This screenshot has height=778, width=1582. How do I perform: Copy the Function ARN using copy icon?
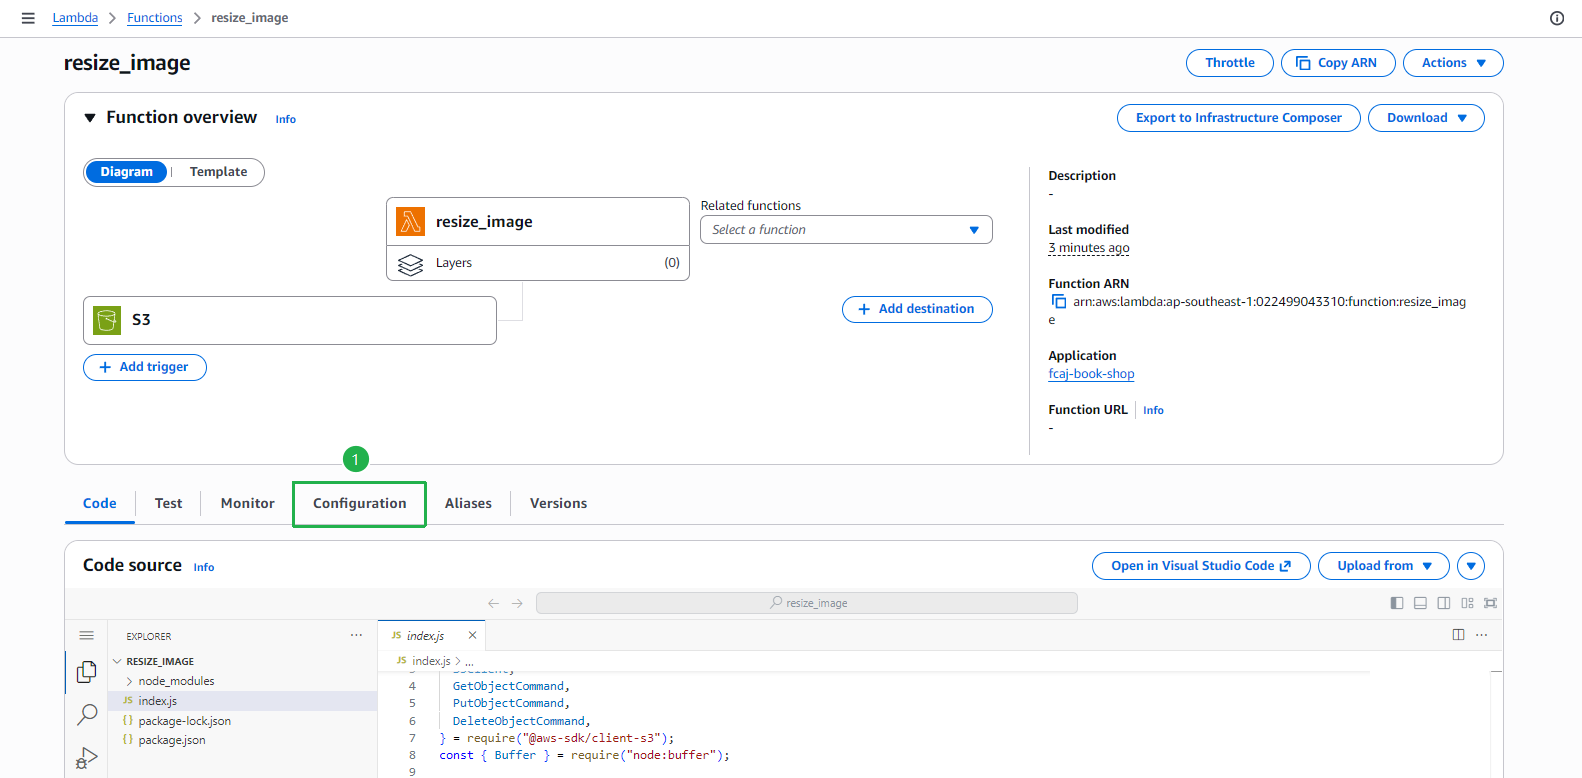[x=1058, y=301]
